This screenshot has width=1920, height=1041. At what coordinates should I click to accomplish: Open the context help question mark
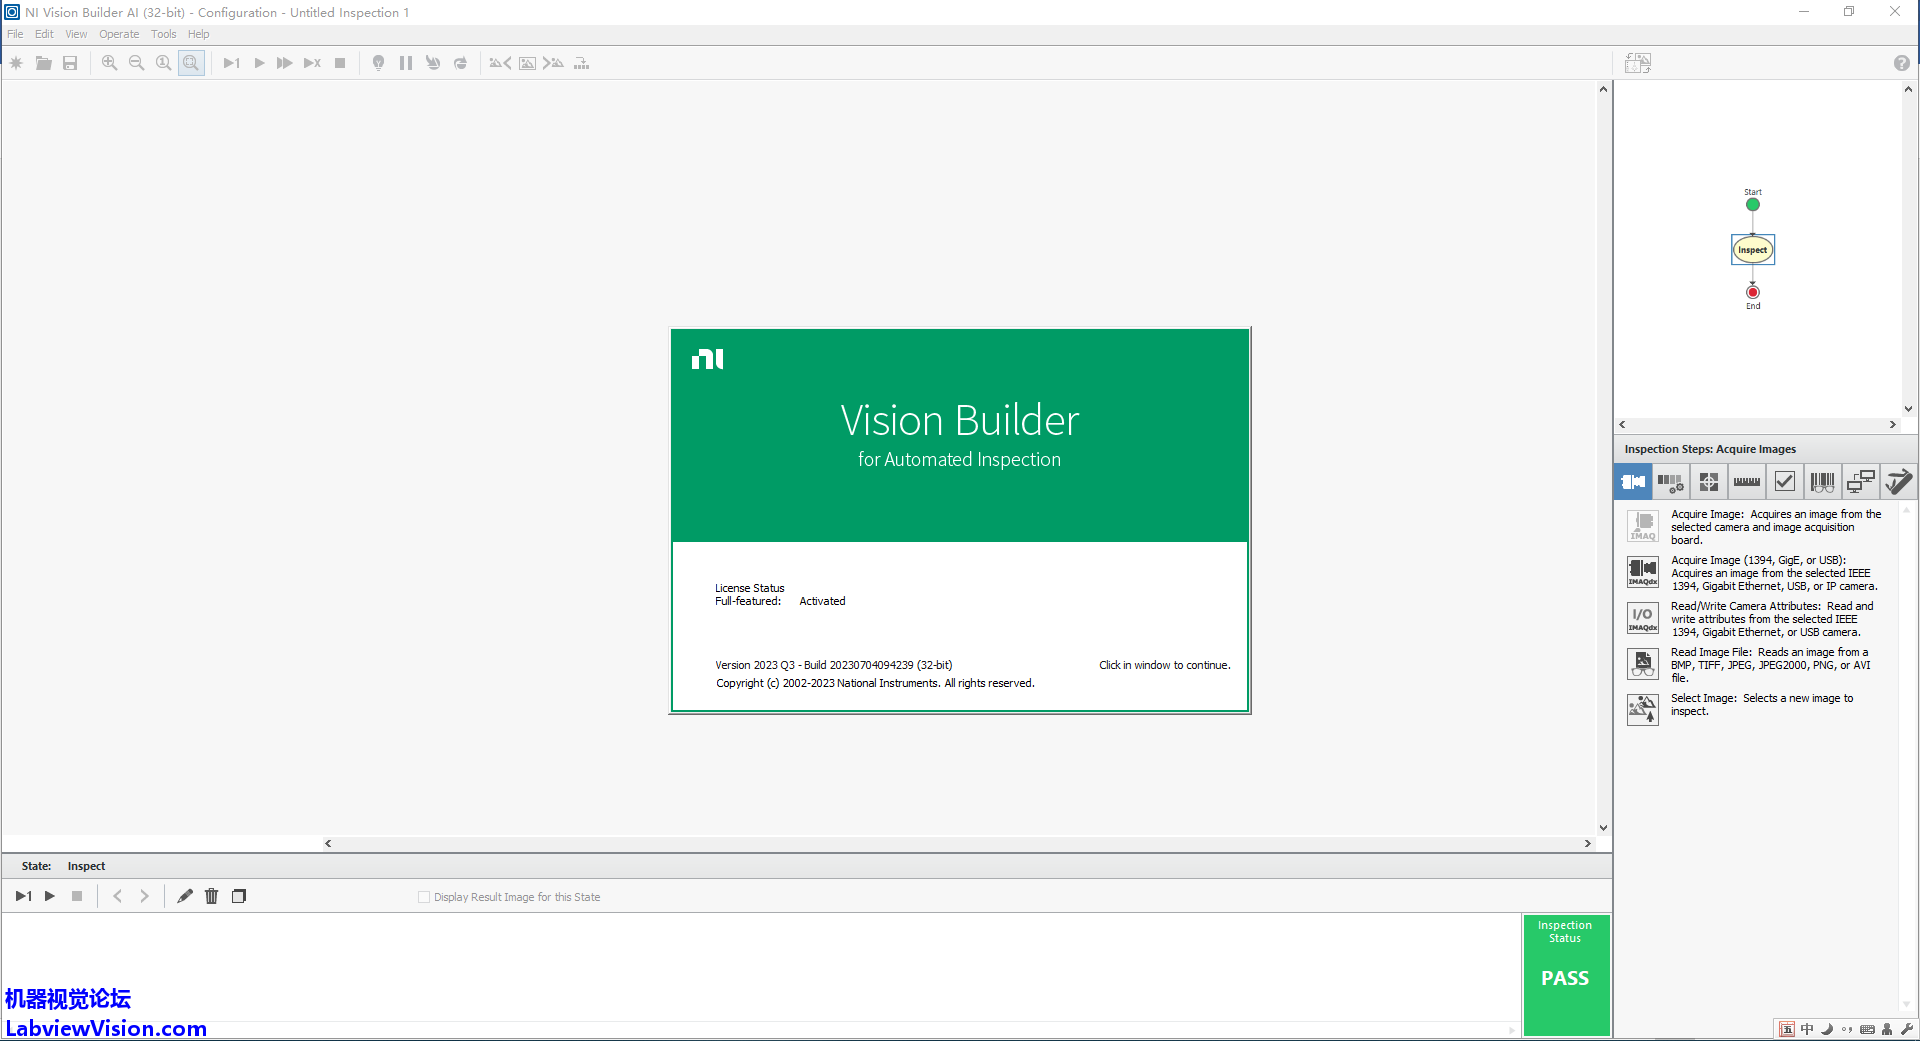coord(1901,63)
